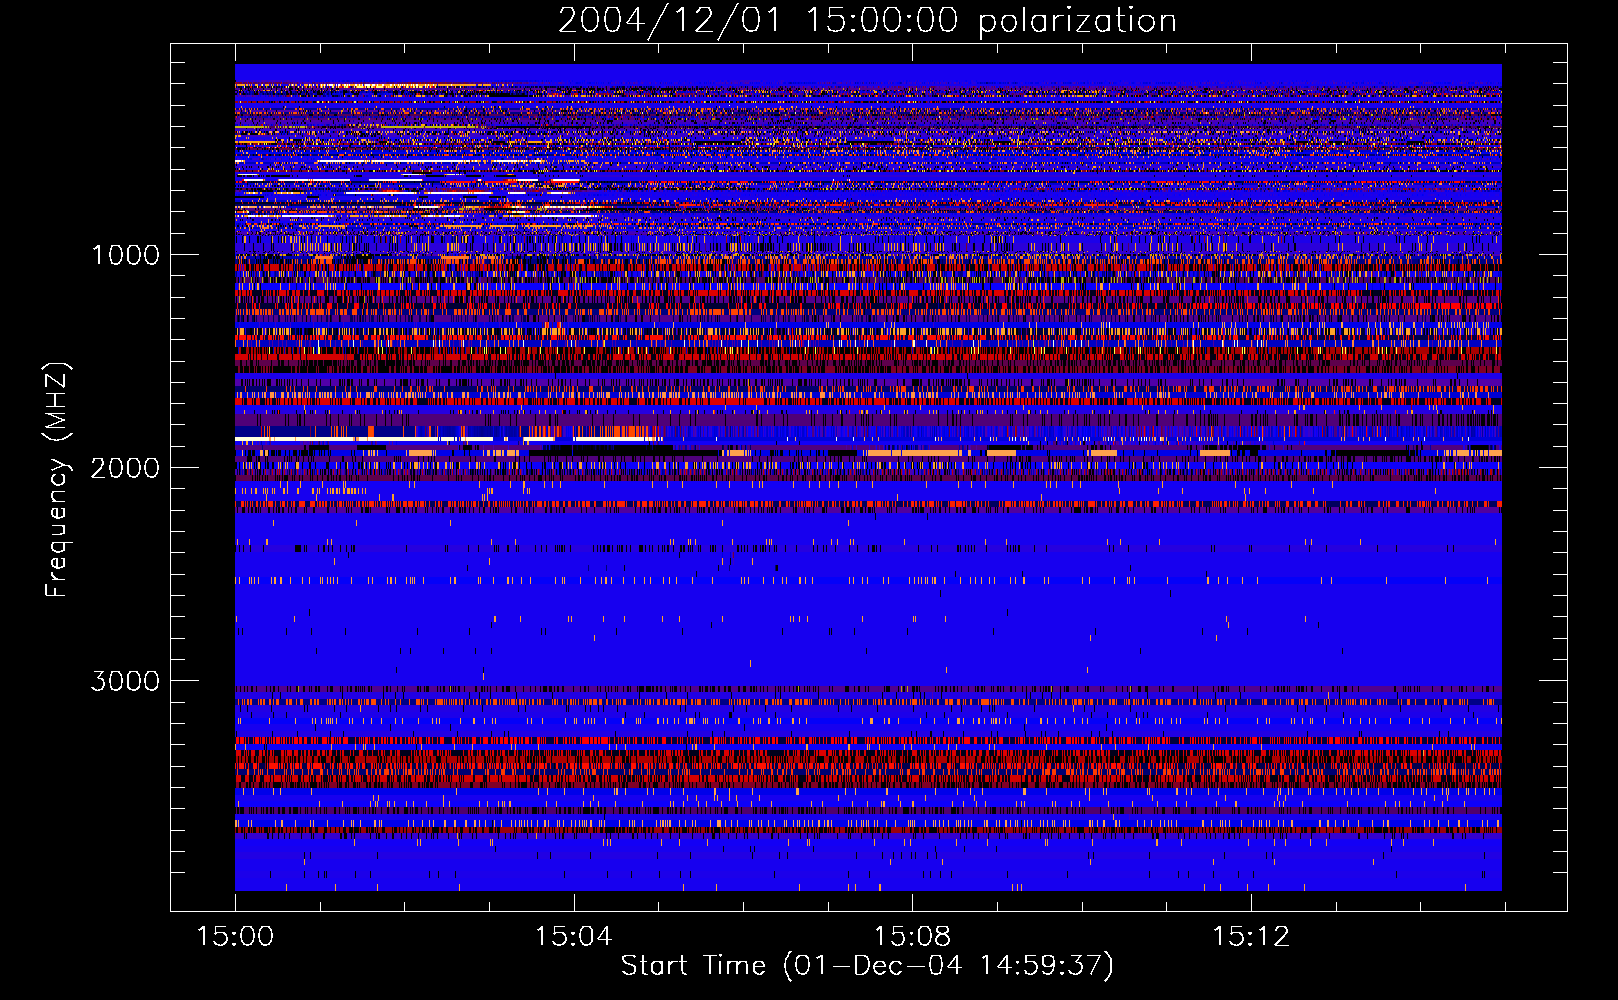Click the plot title '2004/12/01 15:00:00 polarization'

click(867, 20)
